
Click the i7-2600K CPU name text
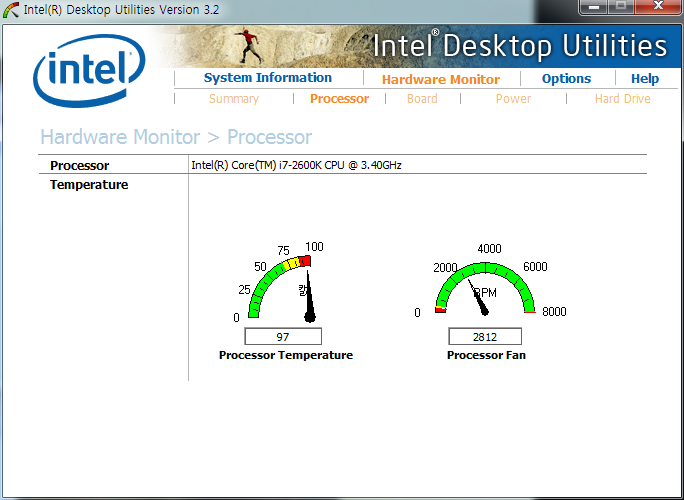[x=296, y=165]
